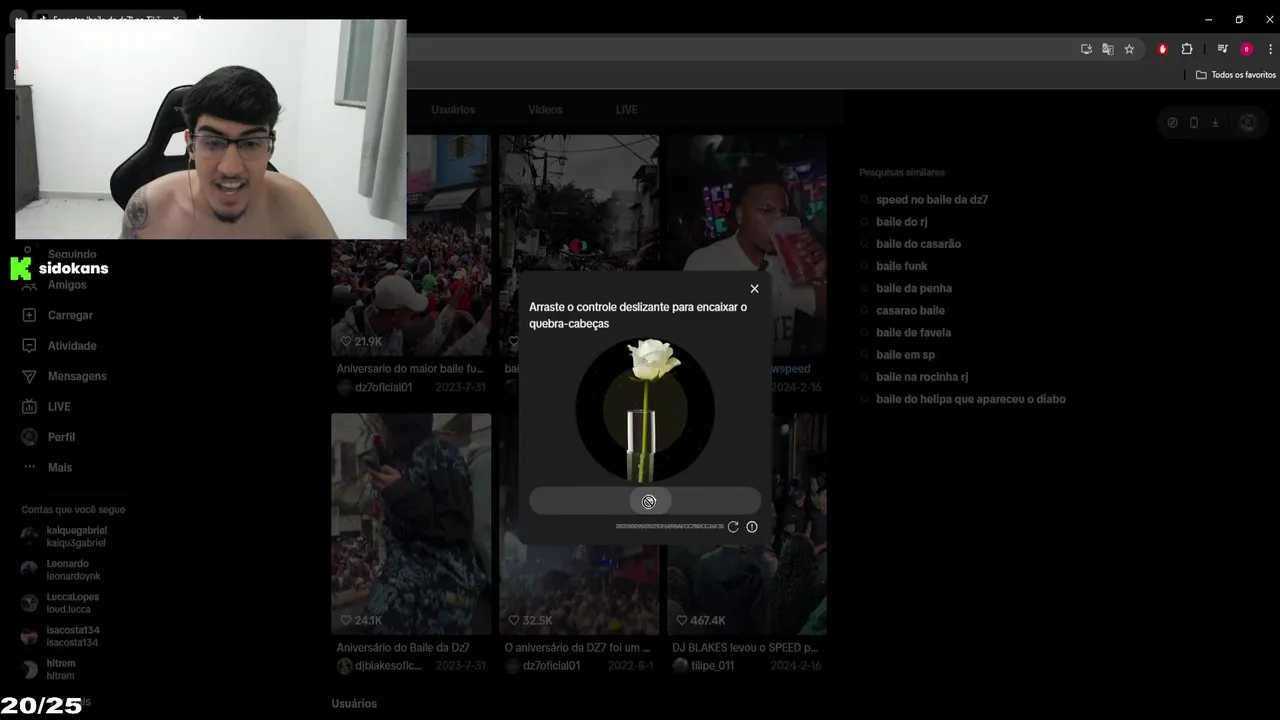The height and width of the screenshot is (720, 1280).
Task: Open Chrome three-dot menu
Action: 1270,49
